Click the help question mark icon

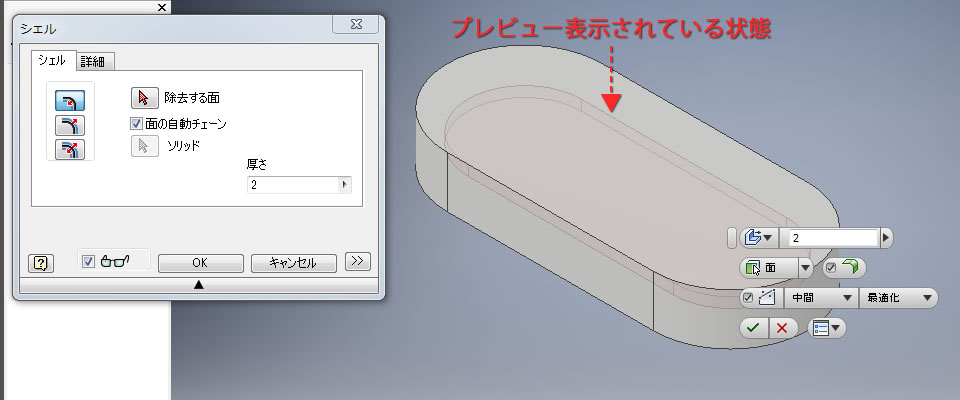pos(41,263)
